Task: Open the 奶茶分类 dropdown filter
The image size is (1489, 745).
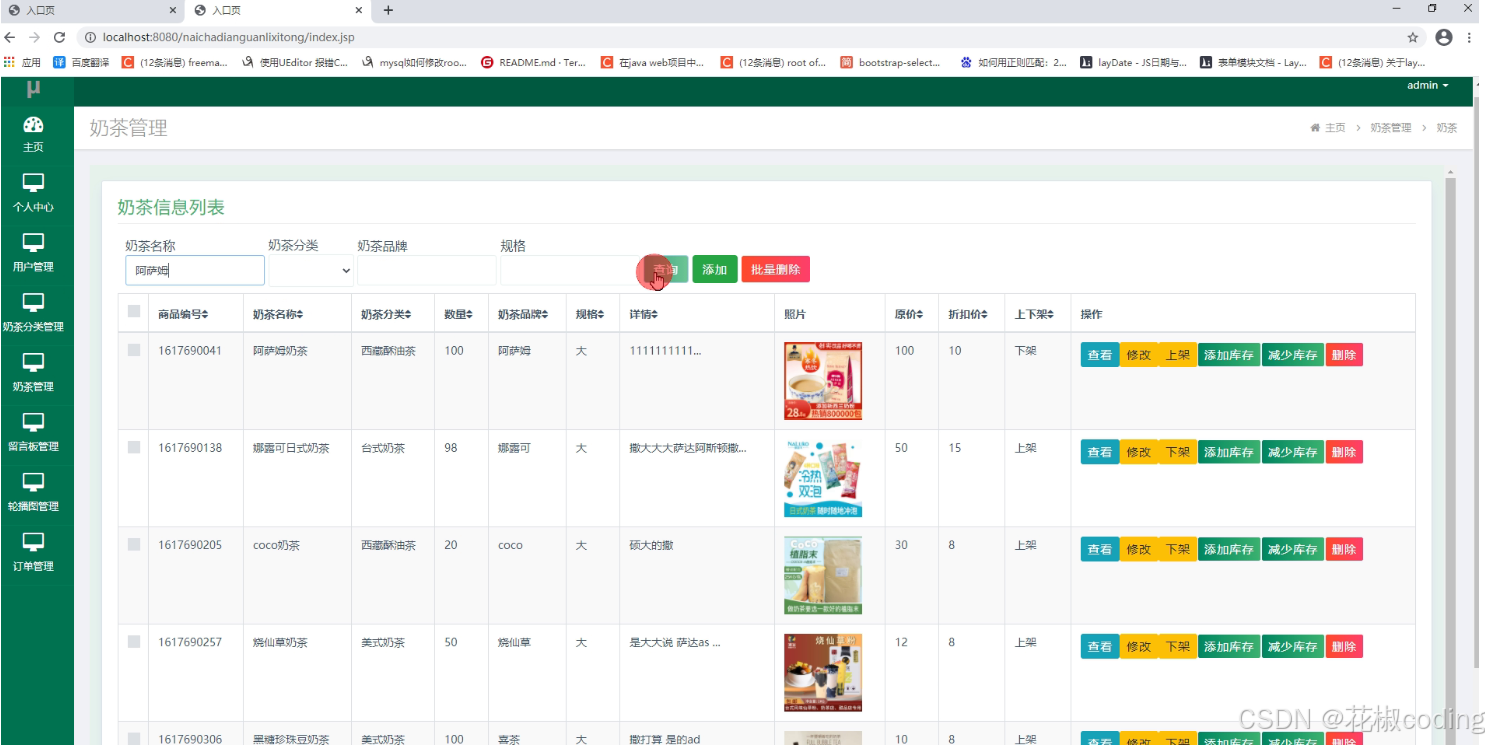Action: pos(310,270)
